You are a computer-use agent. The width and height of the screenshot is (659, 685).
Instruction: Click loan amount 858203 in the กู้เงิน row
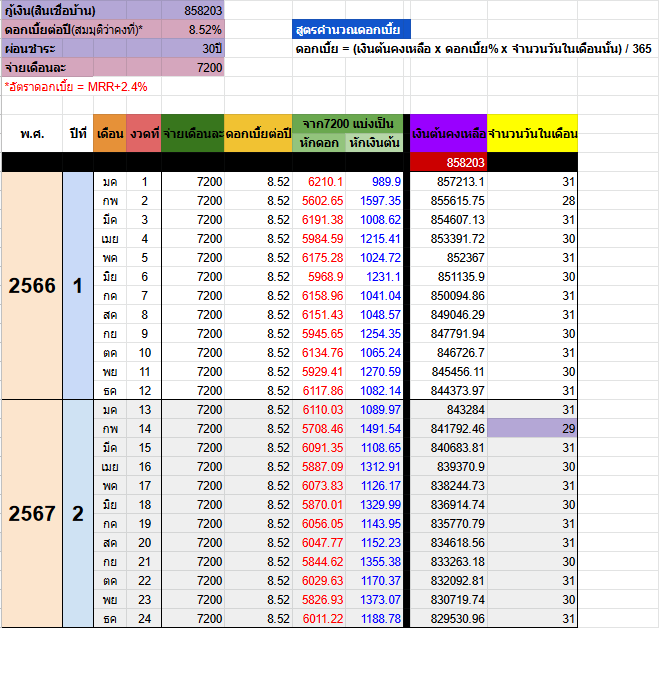click(193, 10)
